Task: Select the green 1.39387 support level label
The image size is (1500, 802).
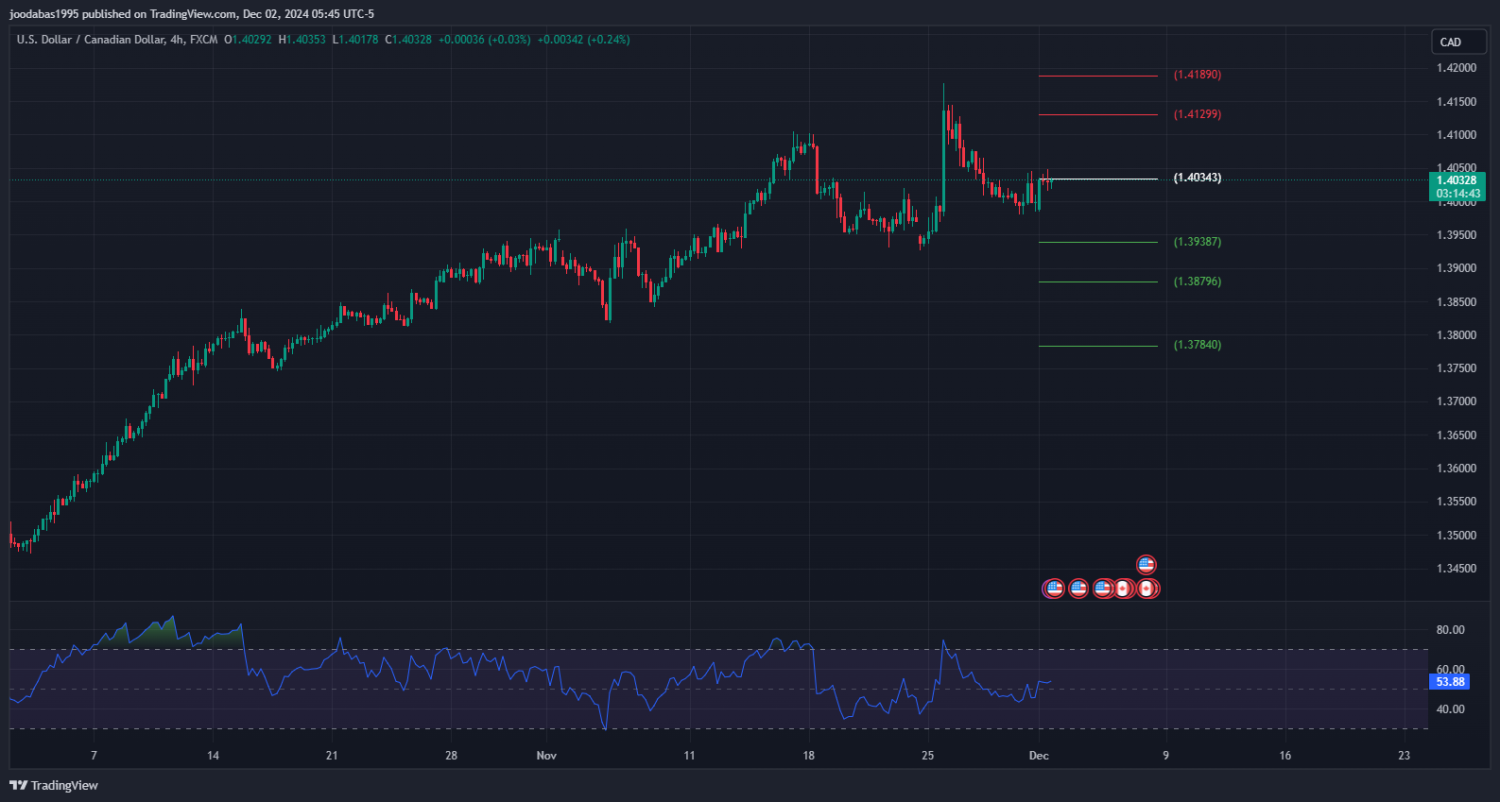Action: point(1197,242)
